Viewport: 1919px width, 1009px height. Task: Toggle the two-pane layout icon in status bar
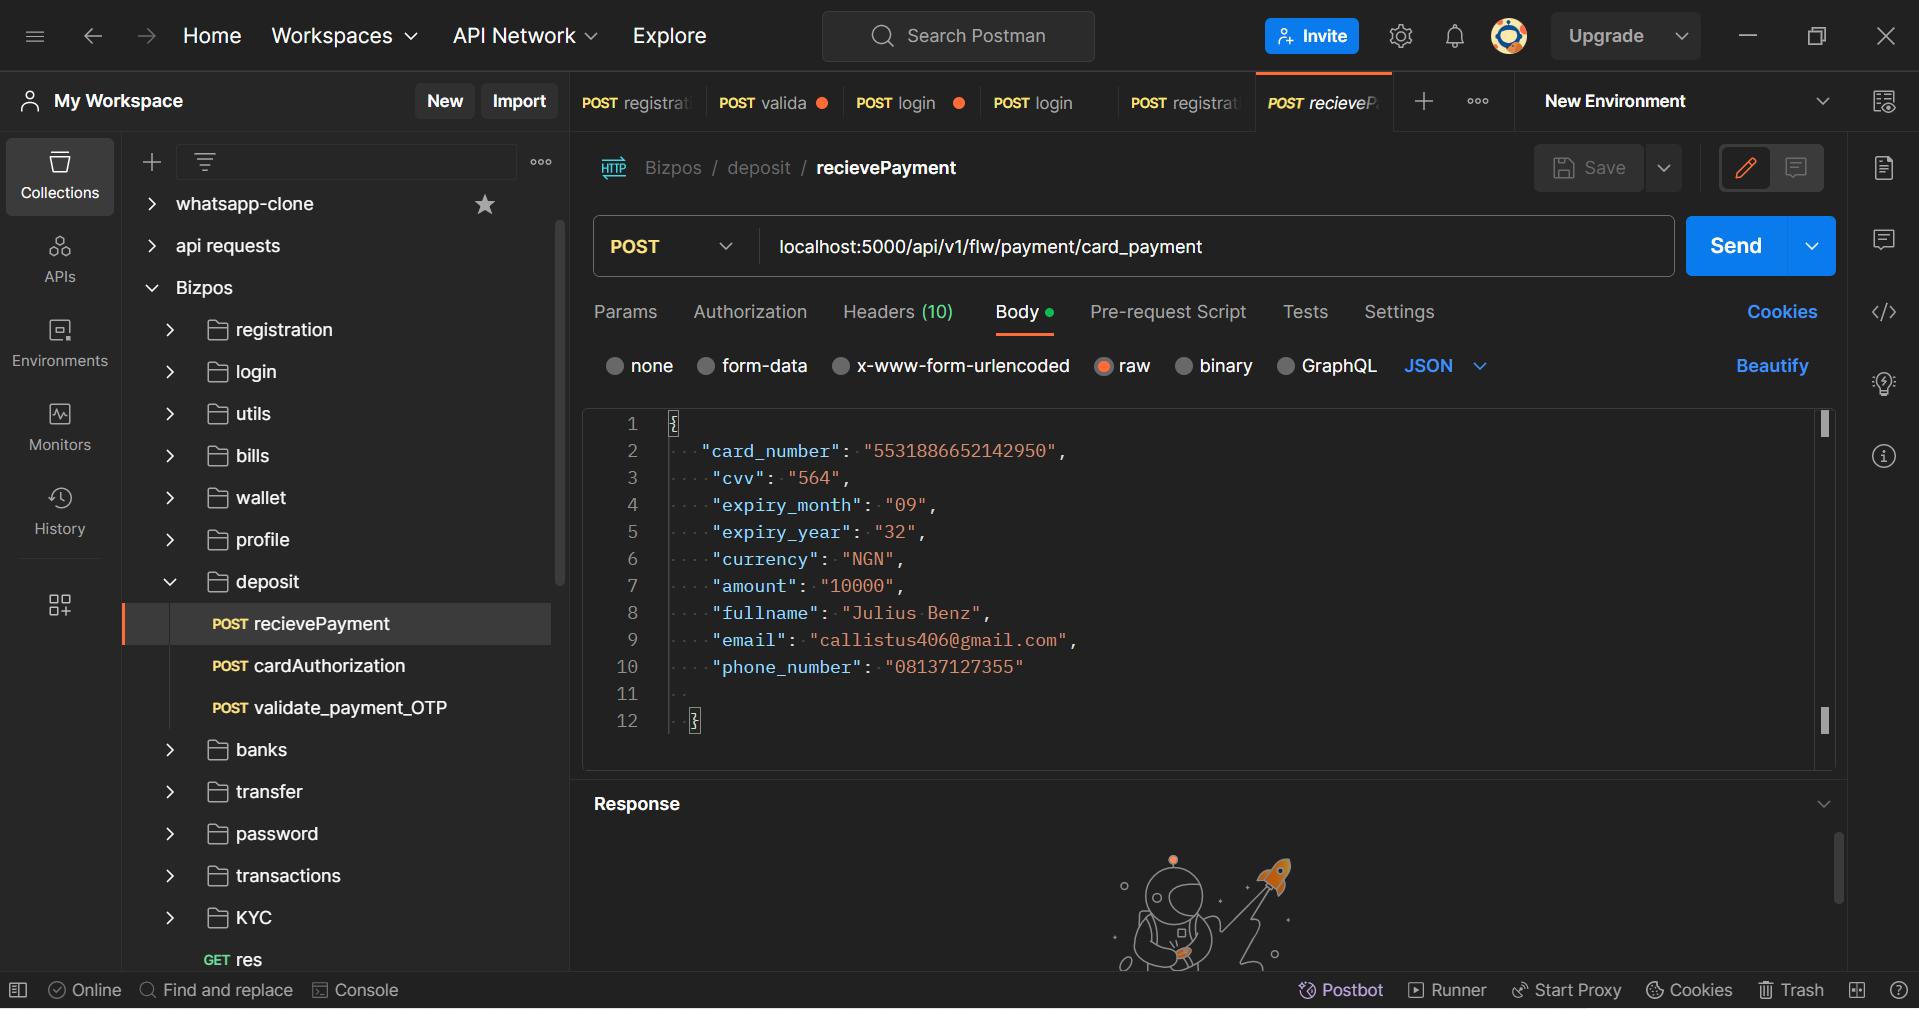pyautogui.click(x=1857, y=990)
